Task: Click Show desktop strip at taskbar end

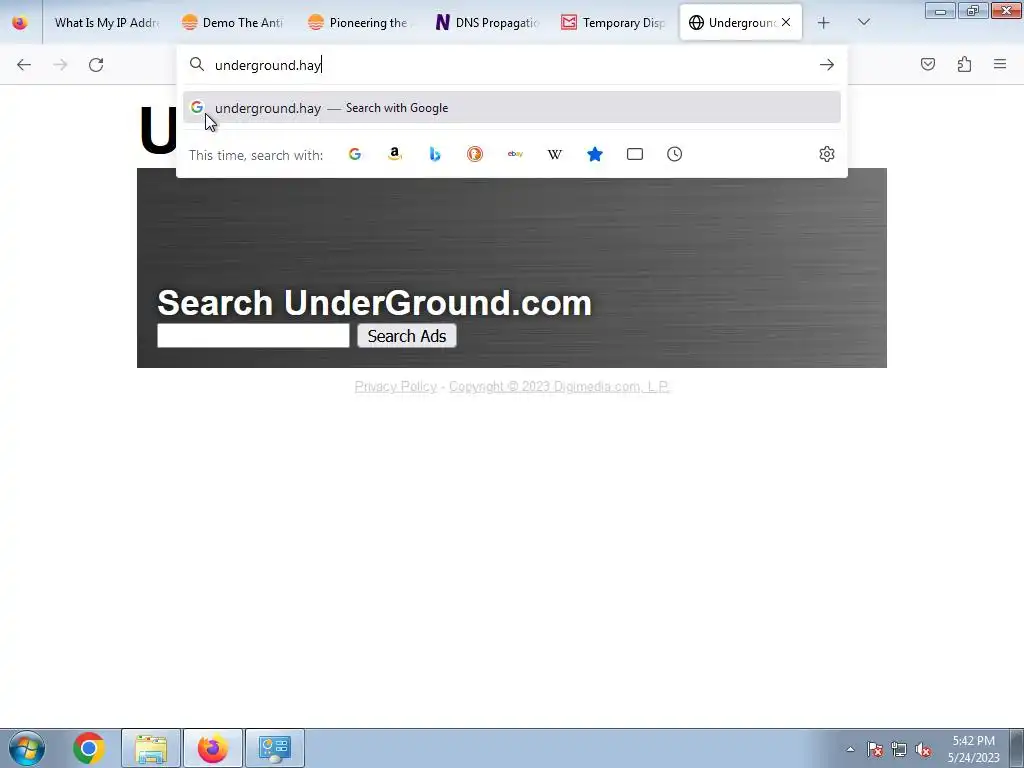Action: (1017, 748)
